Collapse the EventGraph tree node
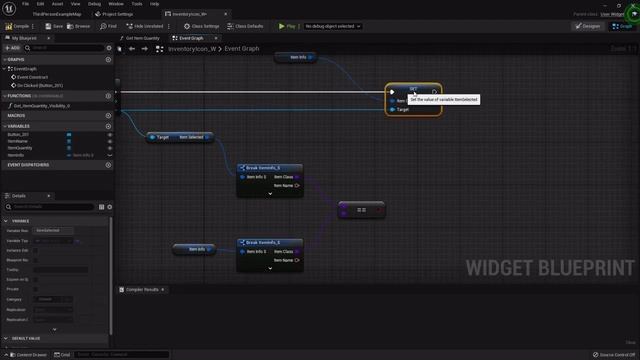This screenshot has height=360, width=640. (x=5, y=69)
